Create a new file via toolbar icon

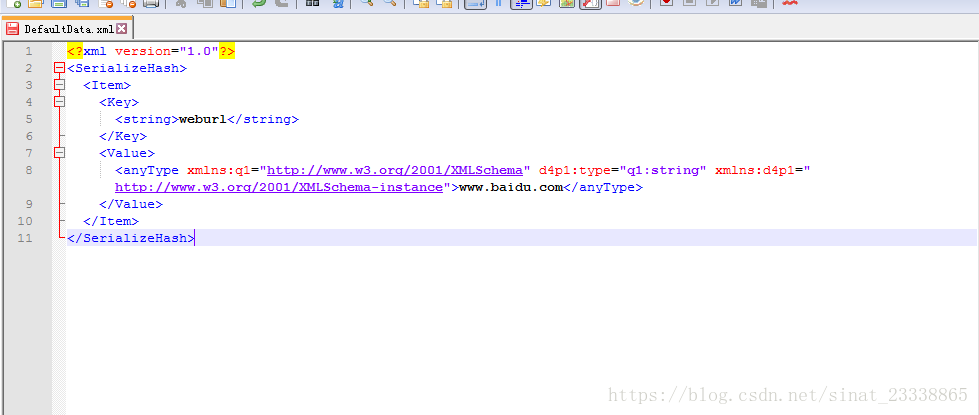tap(13, 3)
